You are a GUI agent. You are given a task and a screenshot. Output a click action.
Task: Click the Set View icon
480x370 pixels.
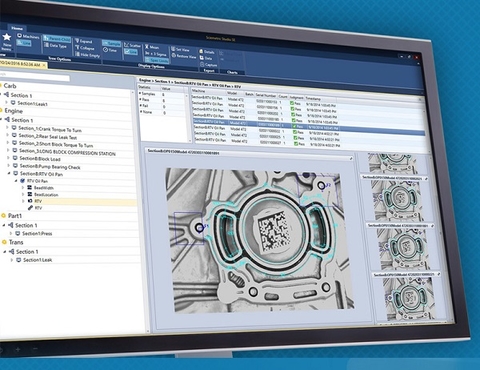[173, 49]
